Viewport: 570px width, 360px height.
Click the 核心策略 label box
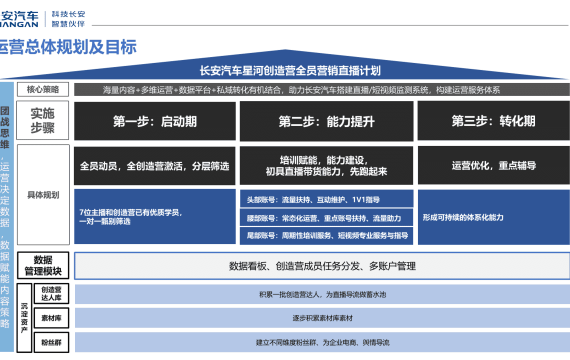tap(43, 89)
